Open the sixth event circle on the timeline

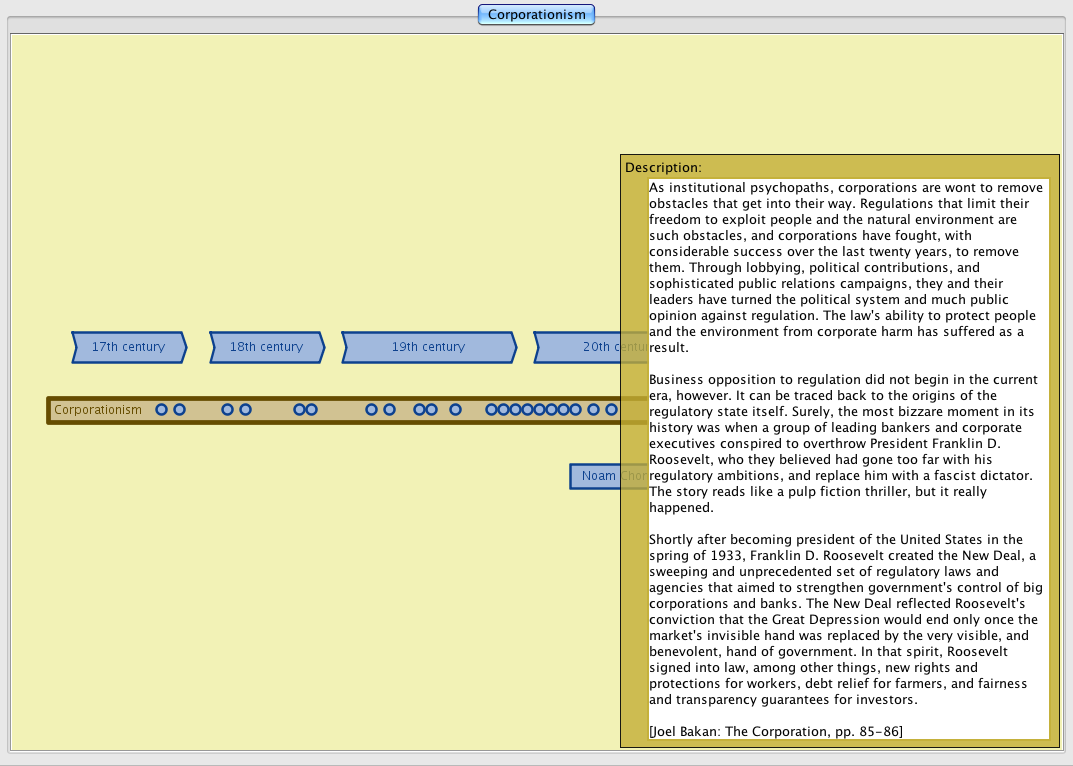pos(311,410)
